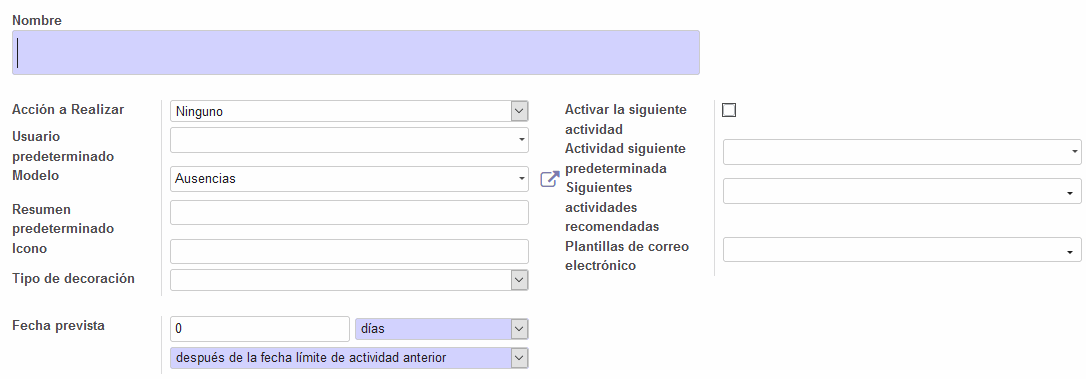Expand the Usuario predeterminado dropdown

coord(521,140)
